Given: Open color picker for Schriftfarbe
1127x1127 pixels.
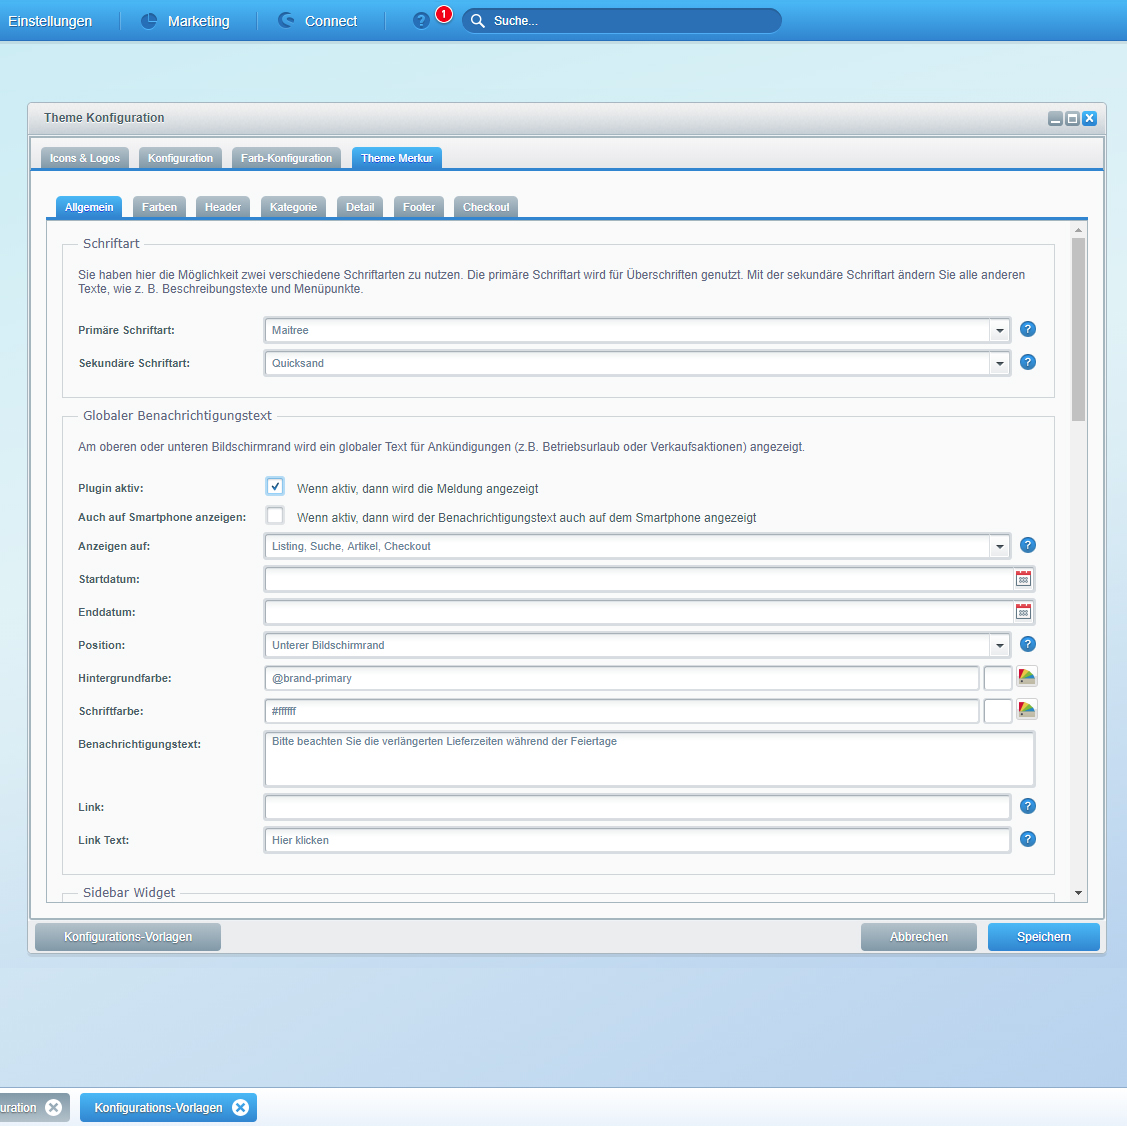Looking at the screenshot, I should point(1027,710).
